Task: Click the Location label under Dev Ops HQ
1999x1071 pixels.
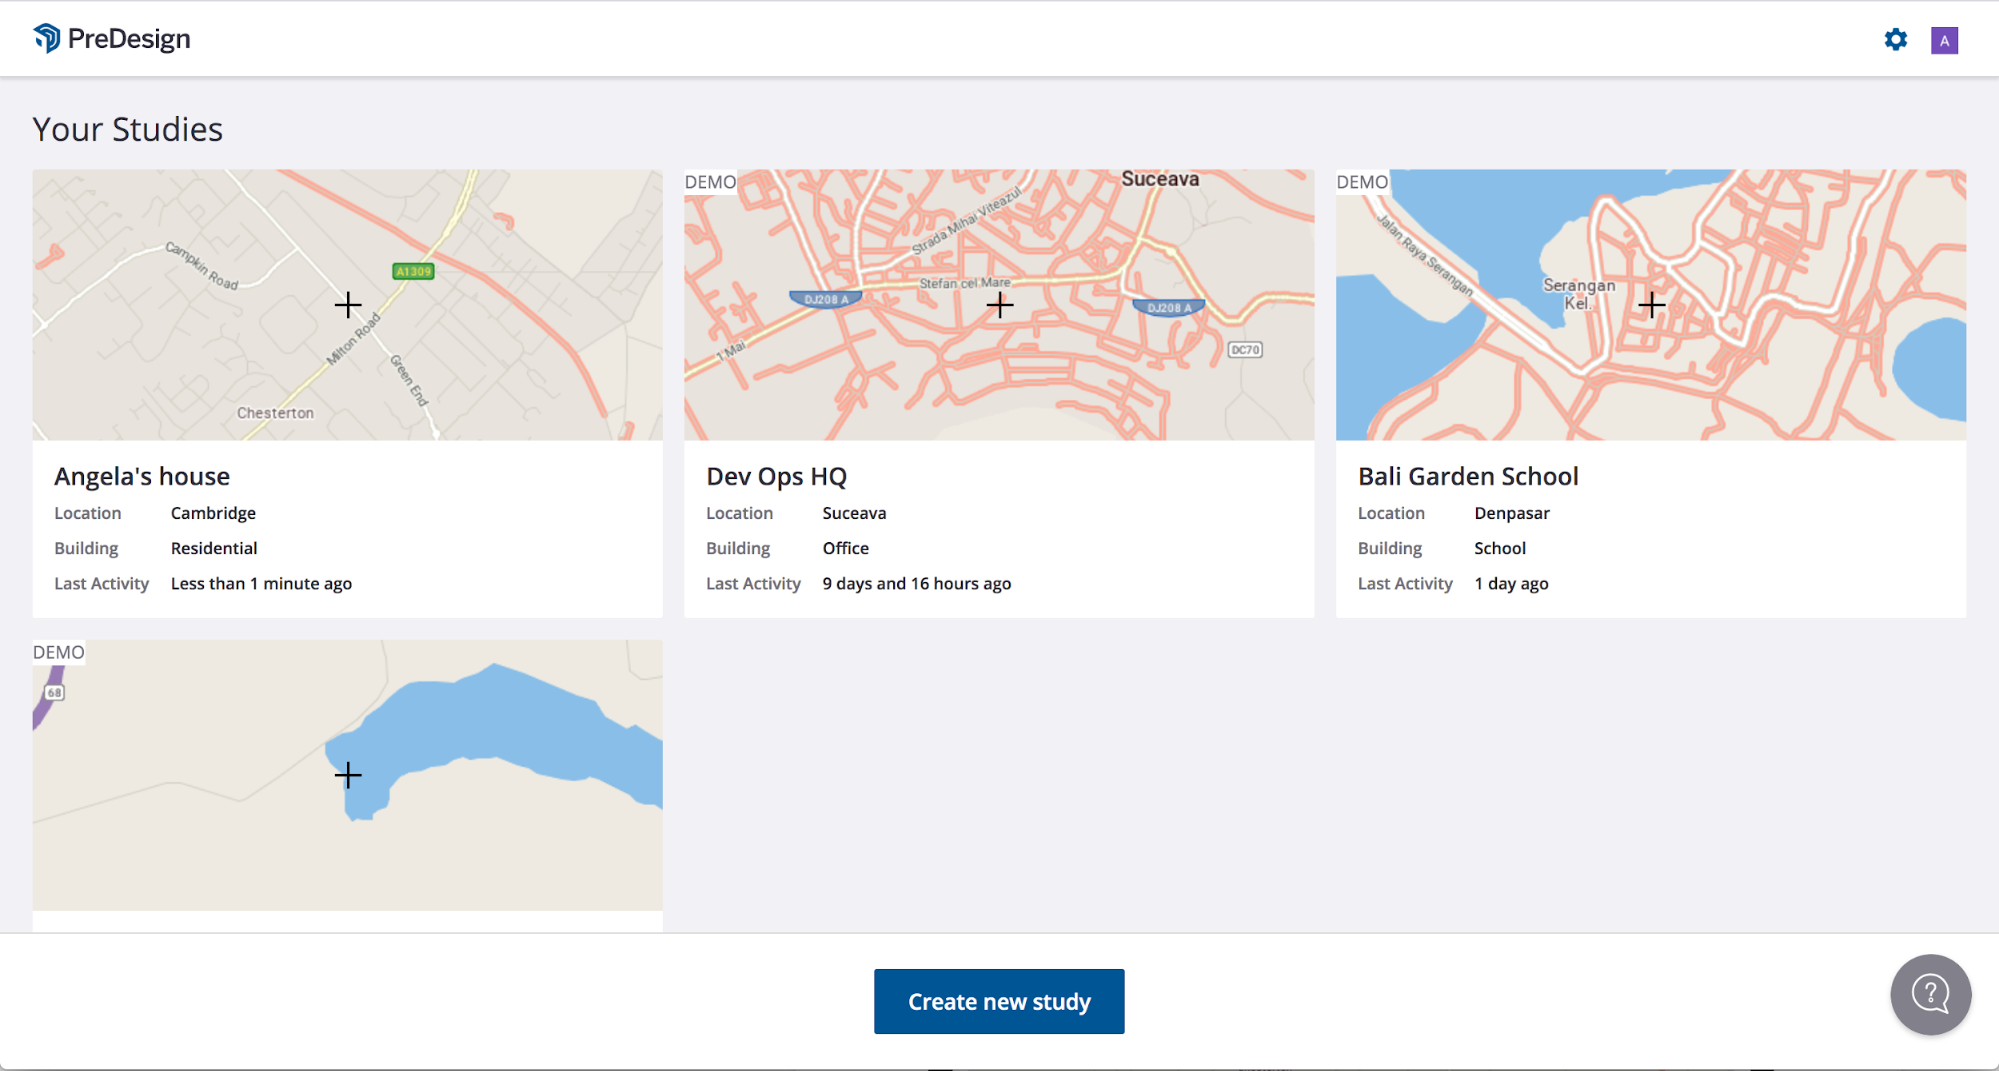Action: pos(739,513)
